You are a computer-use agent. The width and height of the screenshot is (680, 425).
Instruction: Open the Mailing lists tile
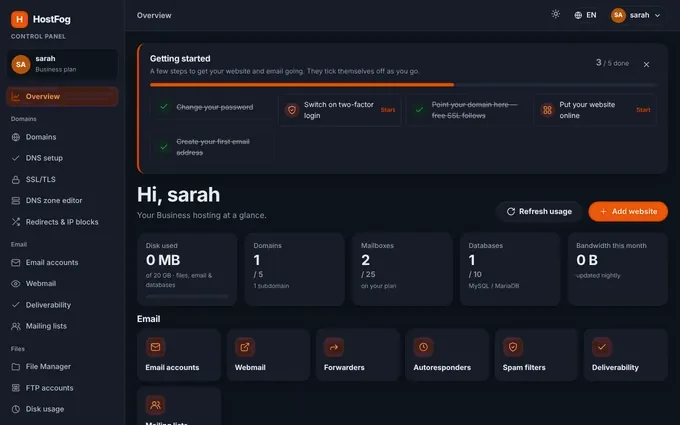179,406
